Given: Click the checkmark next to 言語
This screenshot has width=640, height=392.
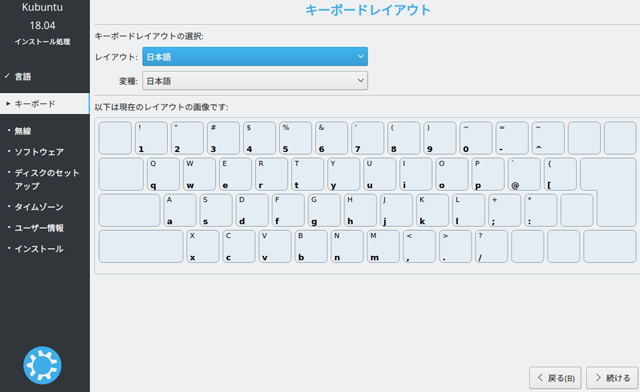Looking at the screenshot, I should [7, 76].
